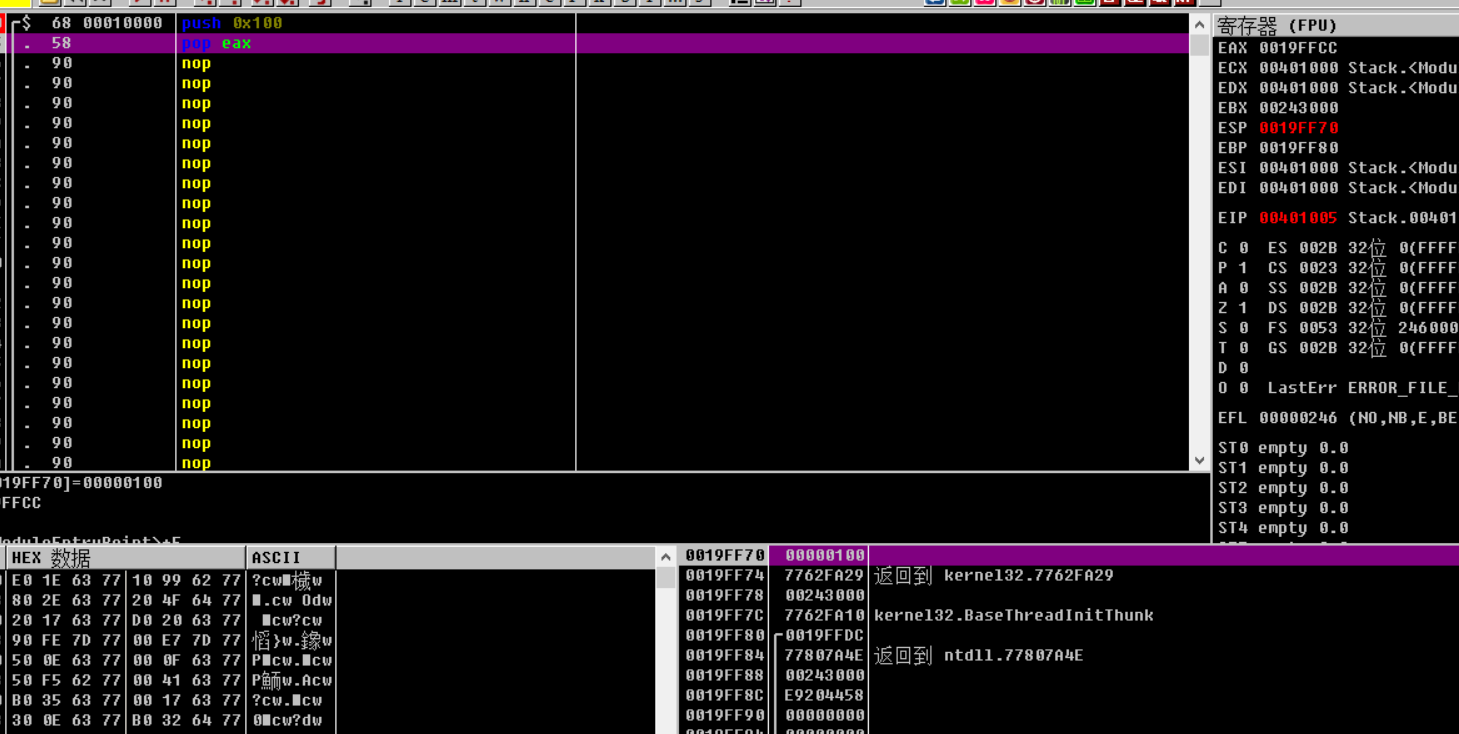Click the carry flag 'C 0'
The width and height of the screenshot is (1459, 734).
point(1233,248)
